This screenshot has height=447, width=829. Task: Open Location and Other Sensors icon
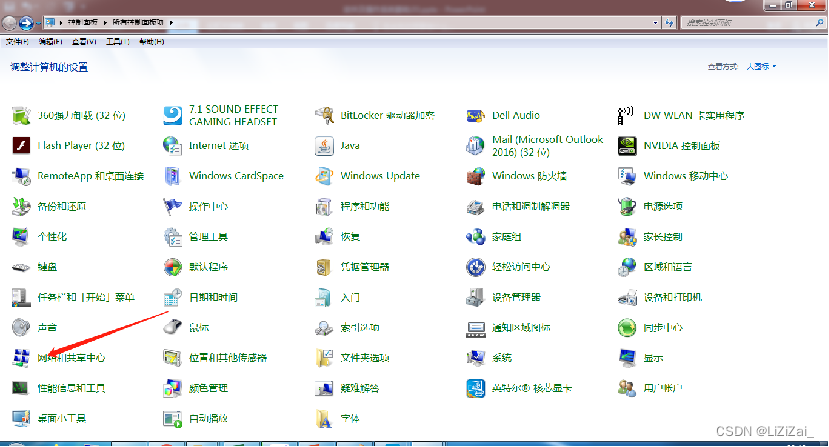[x=172, y=358]
